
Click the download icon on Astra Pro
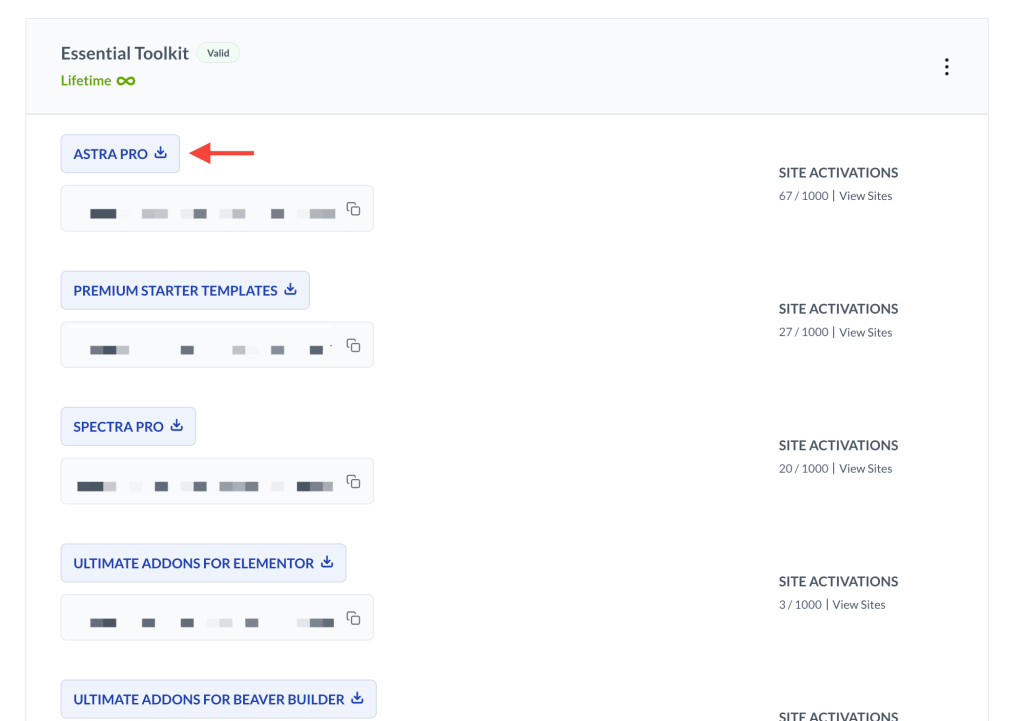tap(160, 153)
